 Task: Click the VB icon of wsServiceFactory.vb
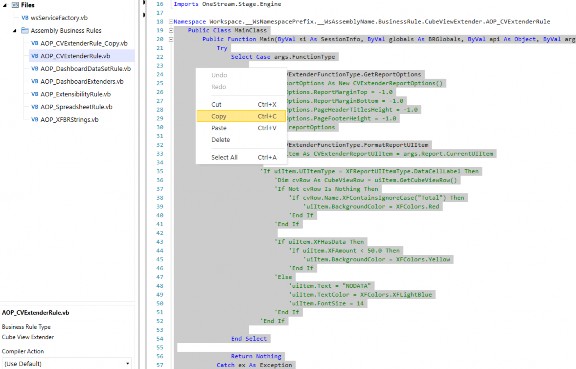tap(25, 18)
